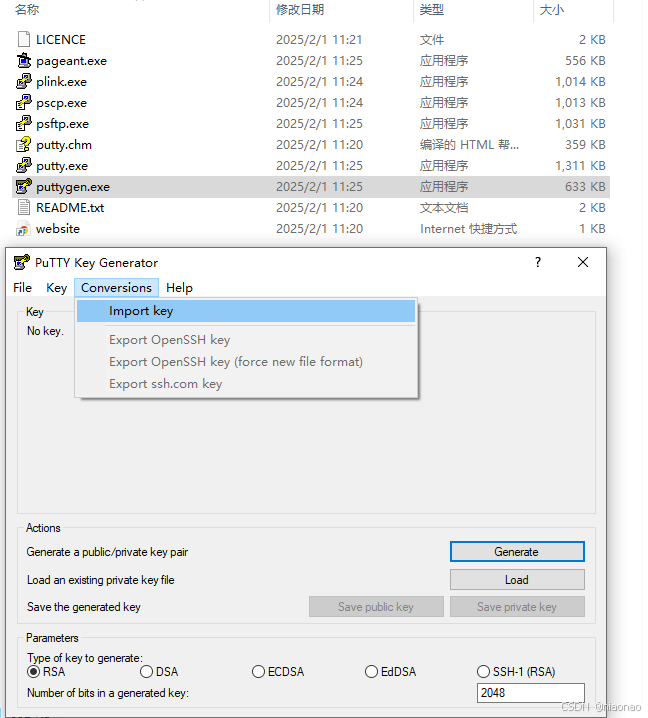Click the 文件 type cell for LICENCE

[432, 40]
